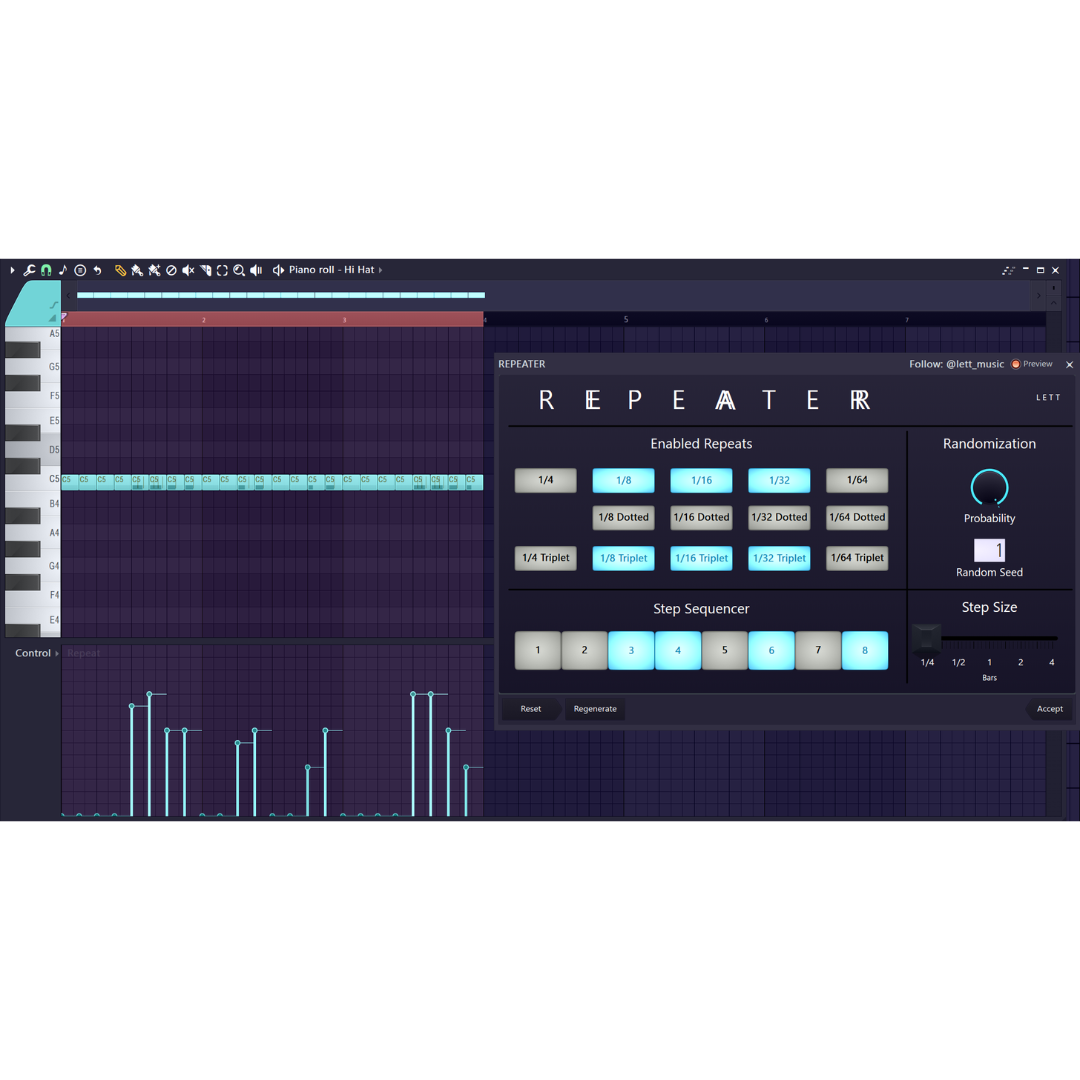The height and width of the screenshot is (1080, 1080).
Task: Click the Reset button
Action: point(530,709)
